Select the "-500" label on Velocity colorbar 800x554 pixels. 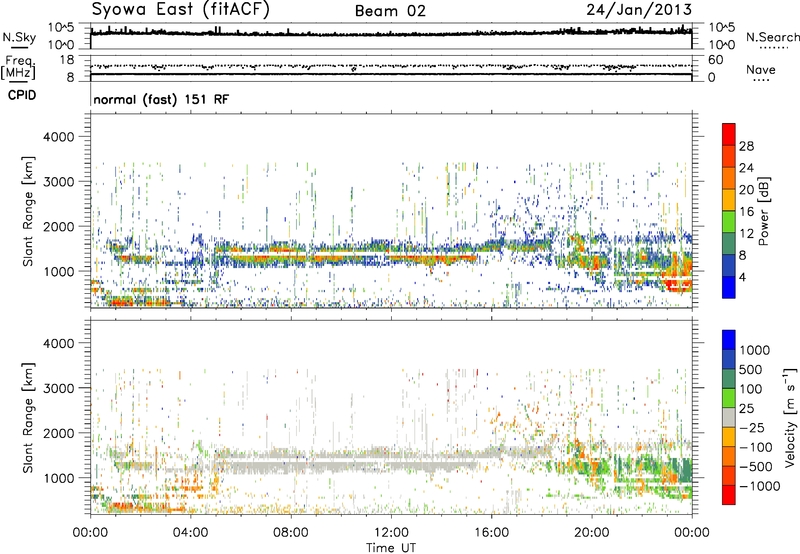click(x=755, y=467)
